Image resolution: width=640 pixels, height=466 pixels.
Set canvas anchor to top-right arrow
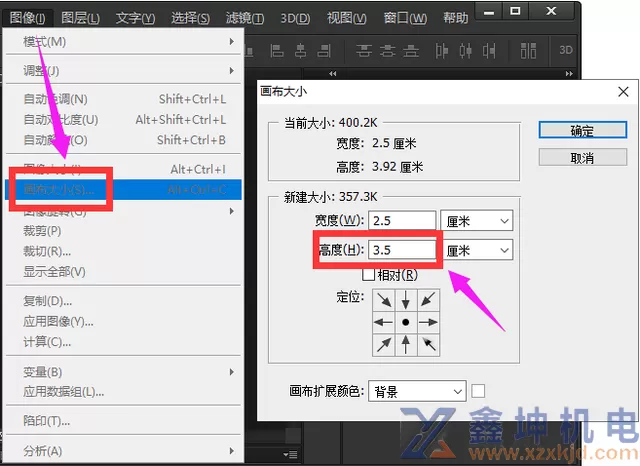pyautogui.click(x=428, y=300)
